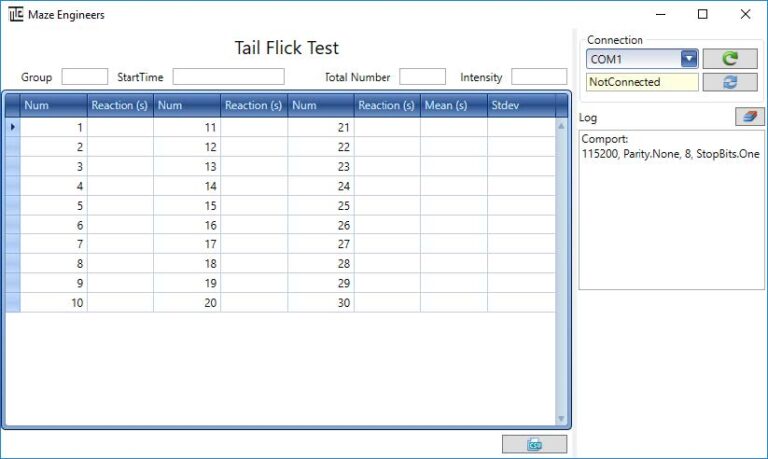The height and width of the screenshot is (459, 768).
Task: Click the blue refresh ports button
Action: click(730, 82)
